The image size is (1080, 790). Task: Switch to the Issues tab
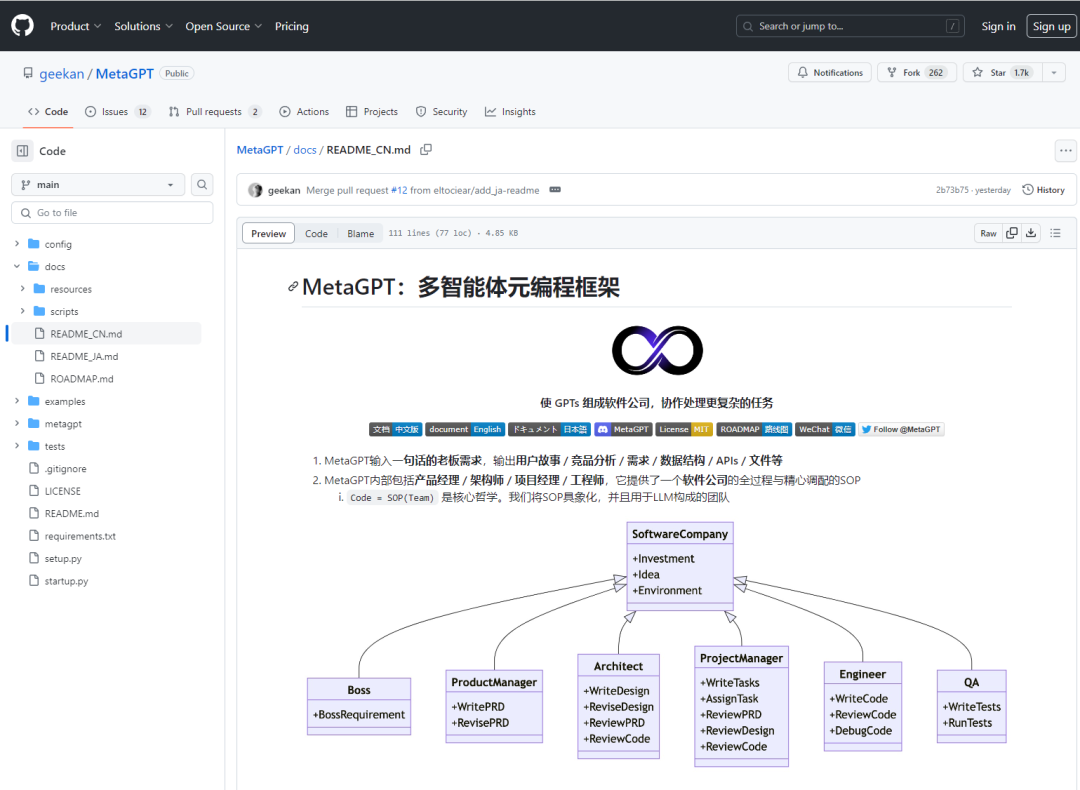point(117,112)
